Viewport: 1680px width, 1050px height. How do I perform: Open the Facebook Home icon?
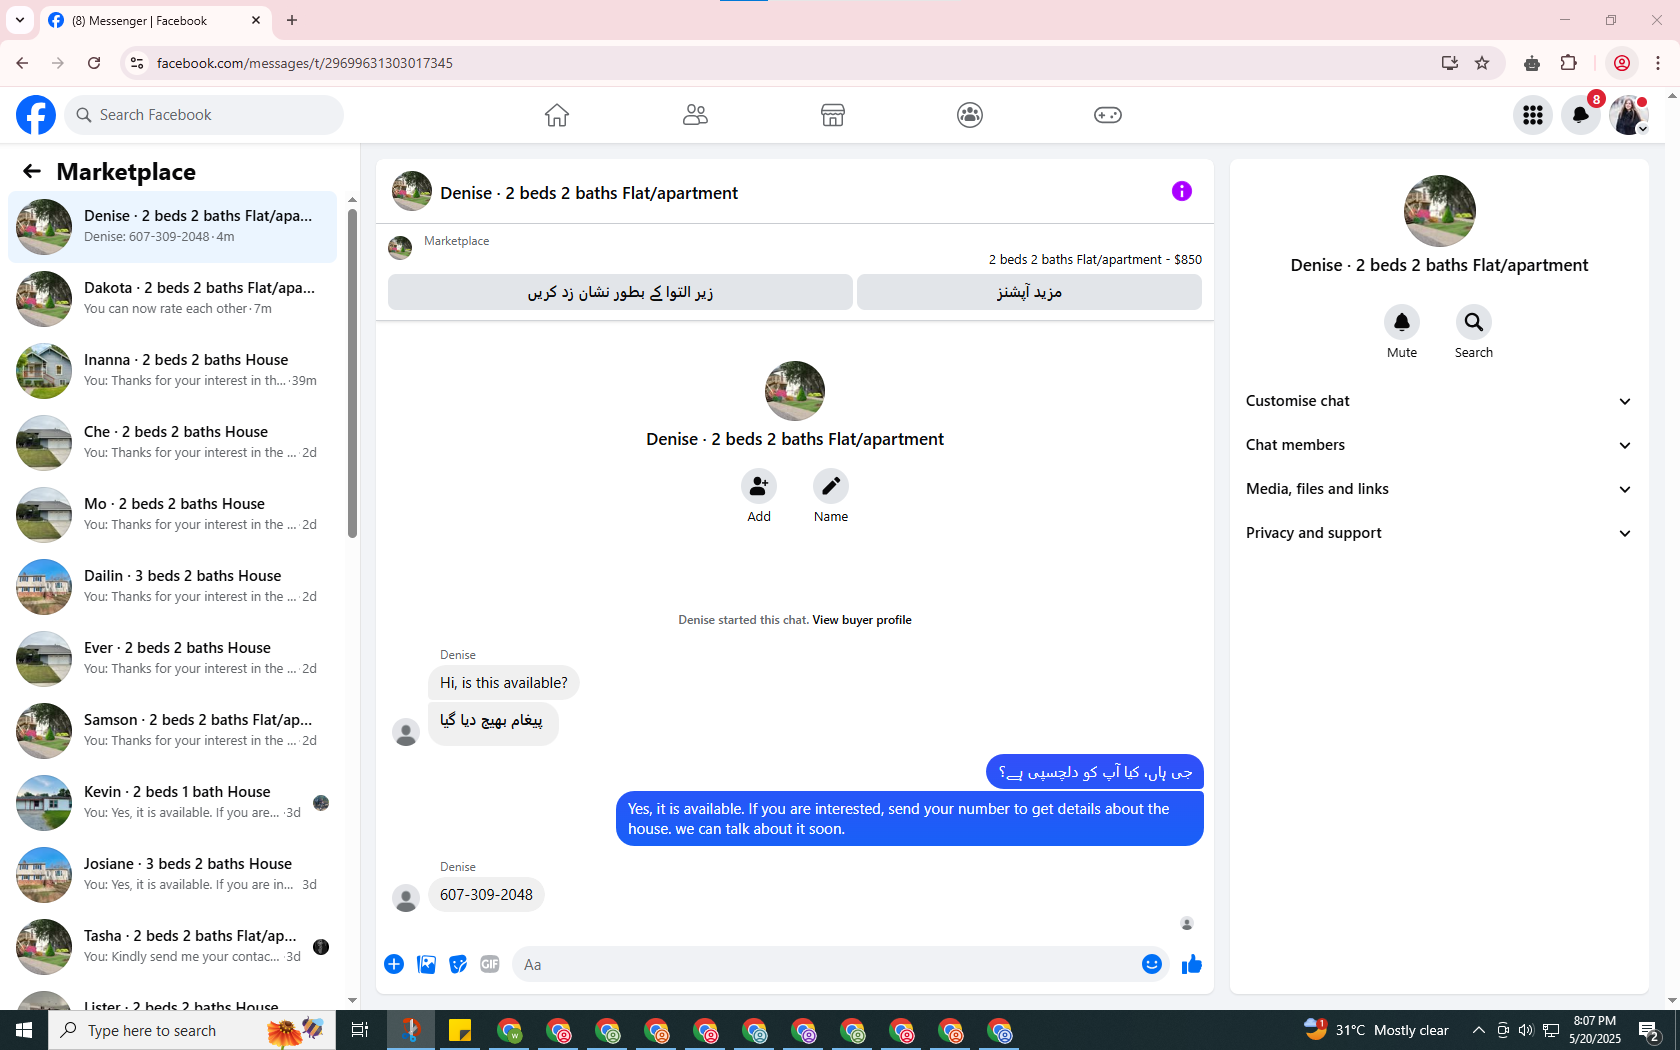[557, 115]
